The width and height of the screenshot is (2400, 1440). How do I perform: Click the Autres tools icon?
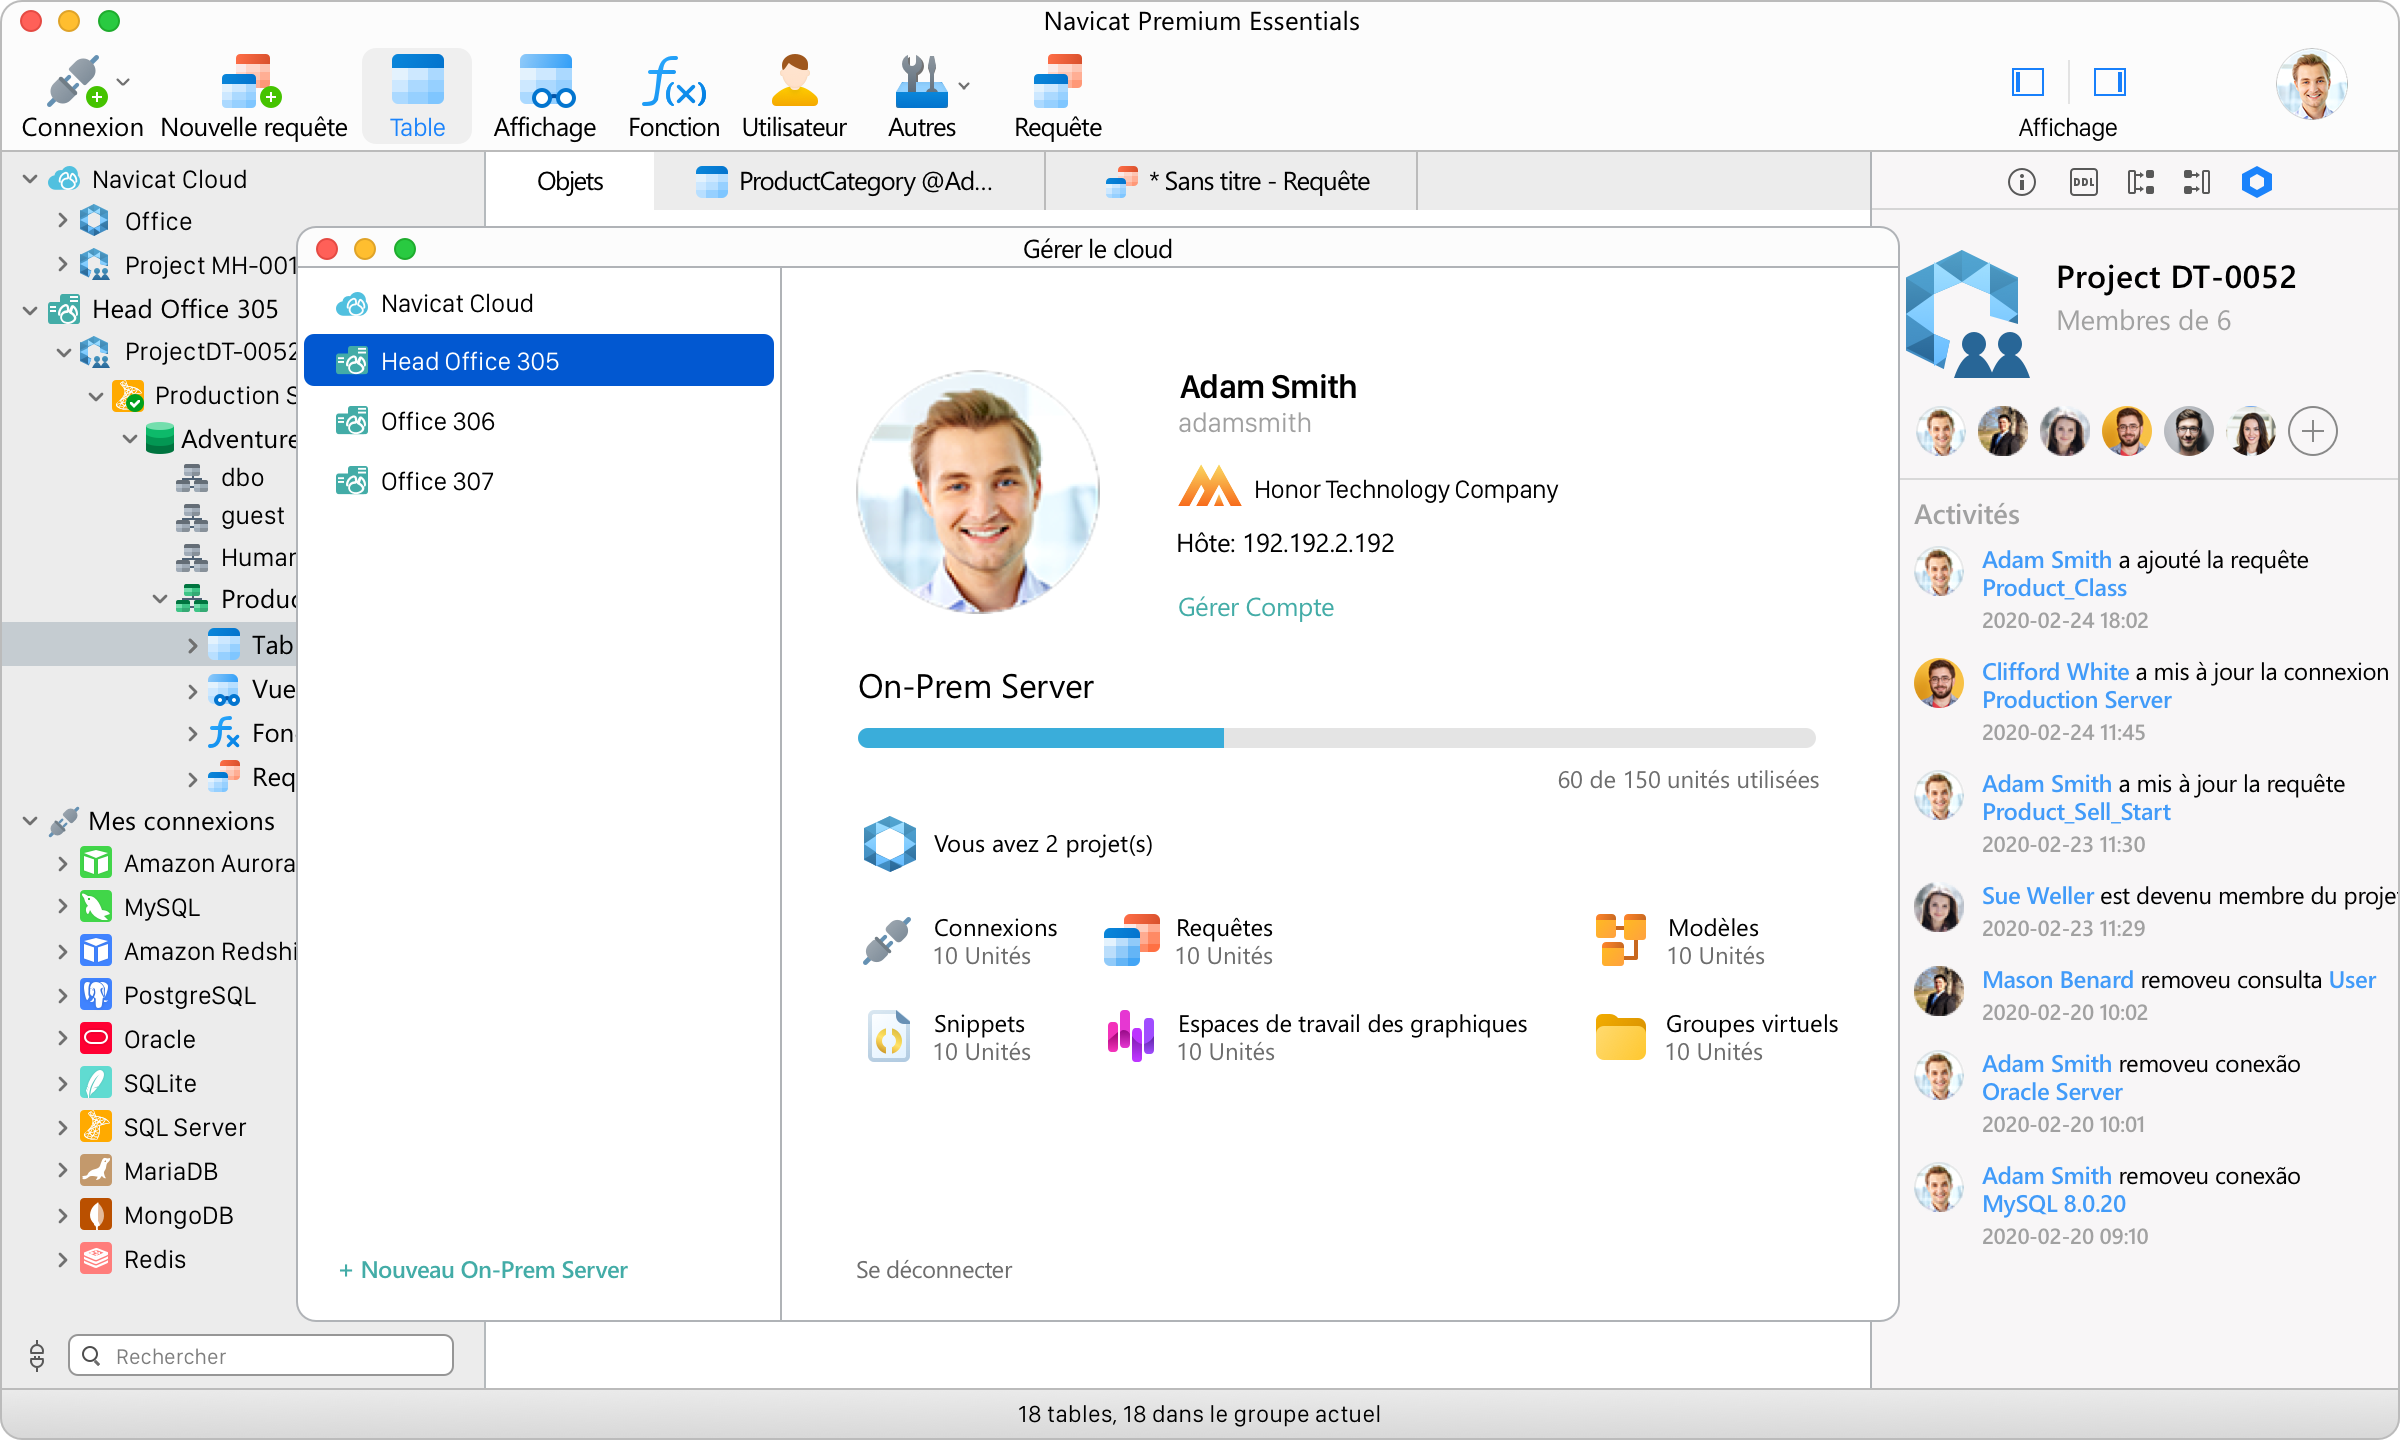(921, 82)
